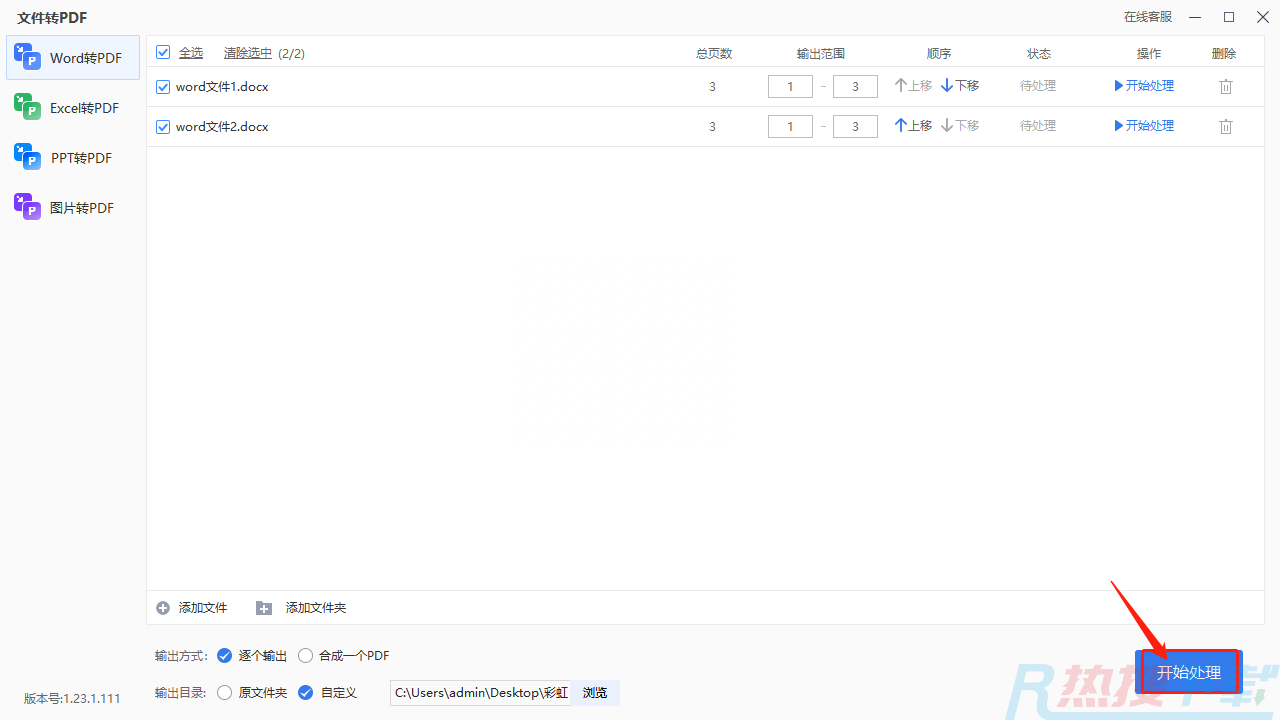Uncheck word文件1.docx in the file list

pos(162,86)
